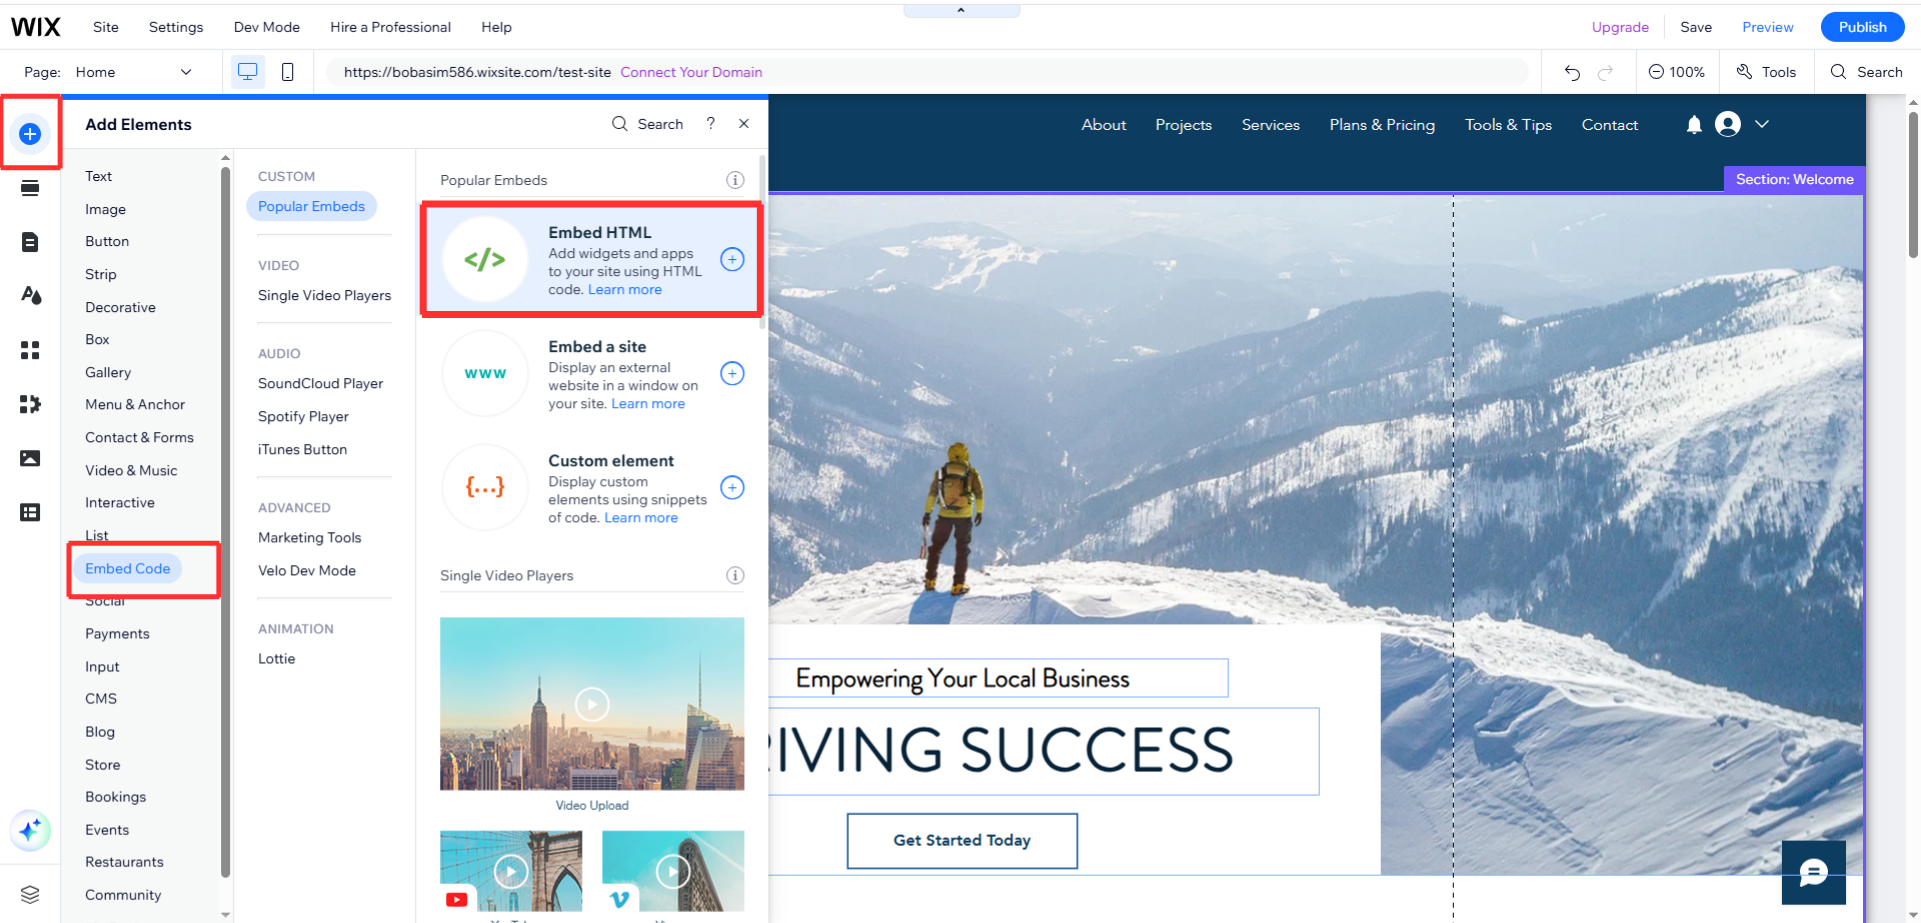The width and height of the screenshot is (1921, 923).
Task: Collapse the top bar arrow handle
Action: point(961,10)
